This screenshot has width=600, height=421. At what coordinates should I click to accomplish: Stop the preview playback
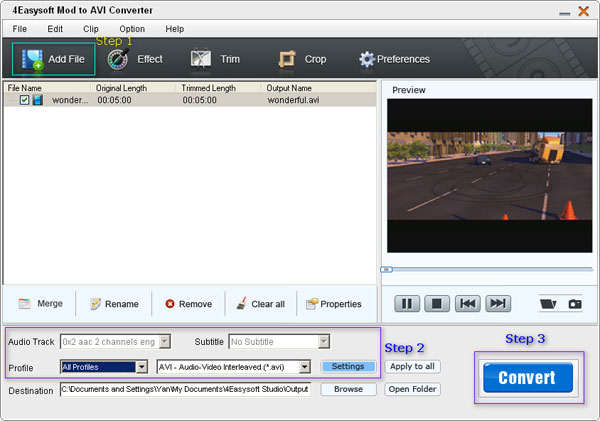[437, 304]
